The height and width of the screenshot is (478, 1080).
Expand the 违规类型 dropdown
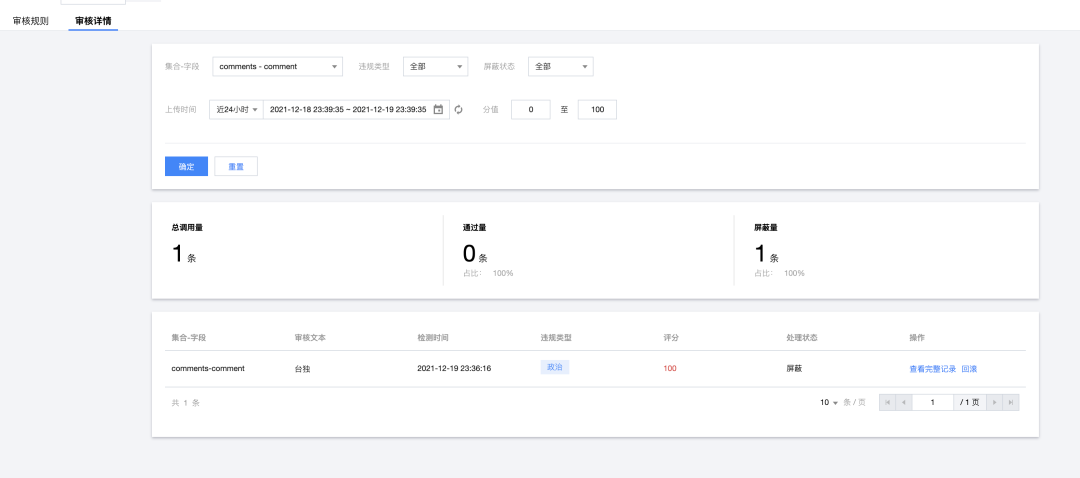pyautogui.click(x=435, y=67)
